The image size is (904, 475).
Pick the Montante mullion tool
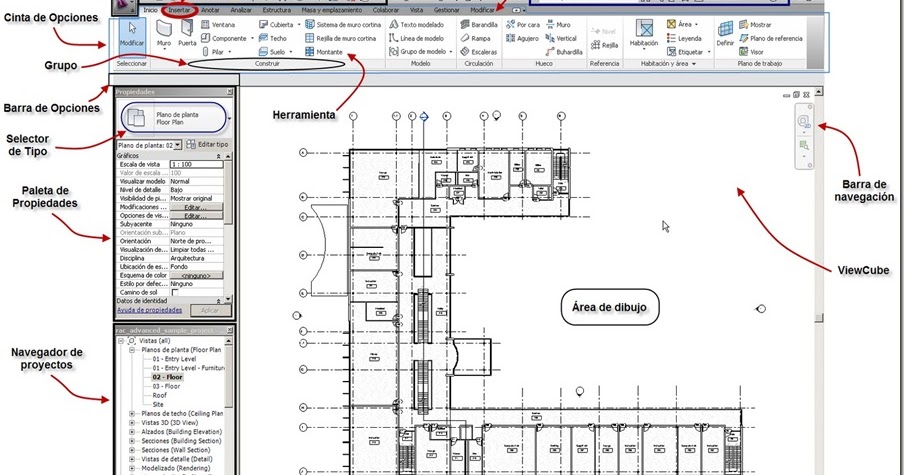click(x=324, y=52)
